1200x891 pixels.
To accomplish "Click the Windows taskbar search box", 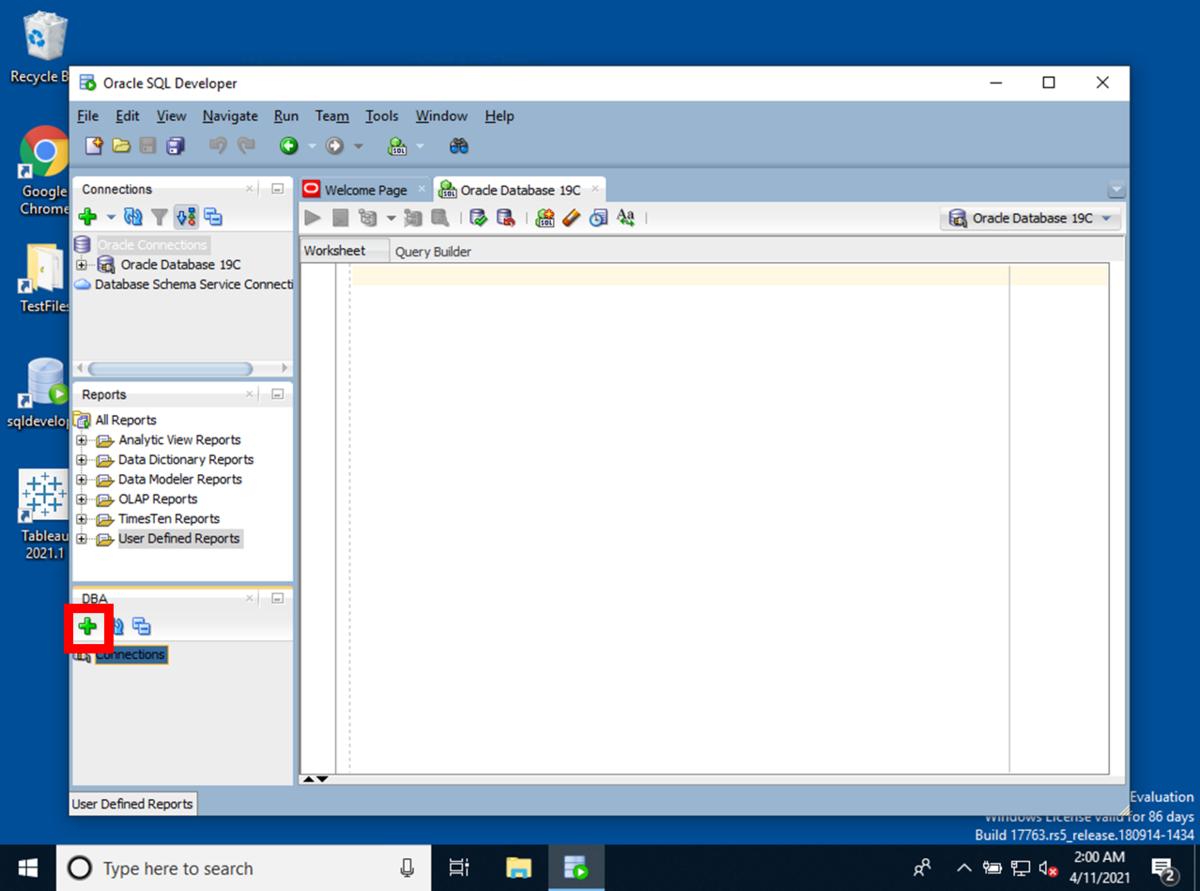I will [243, 868].
